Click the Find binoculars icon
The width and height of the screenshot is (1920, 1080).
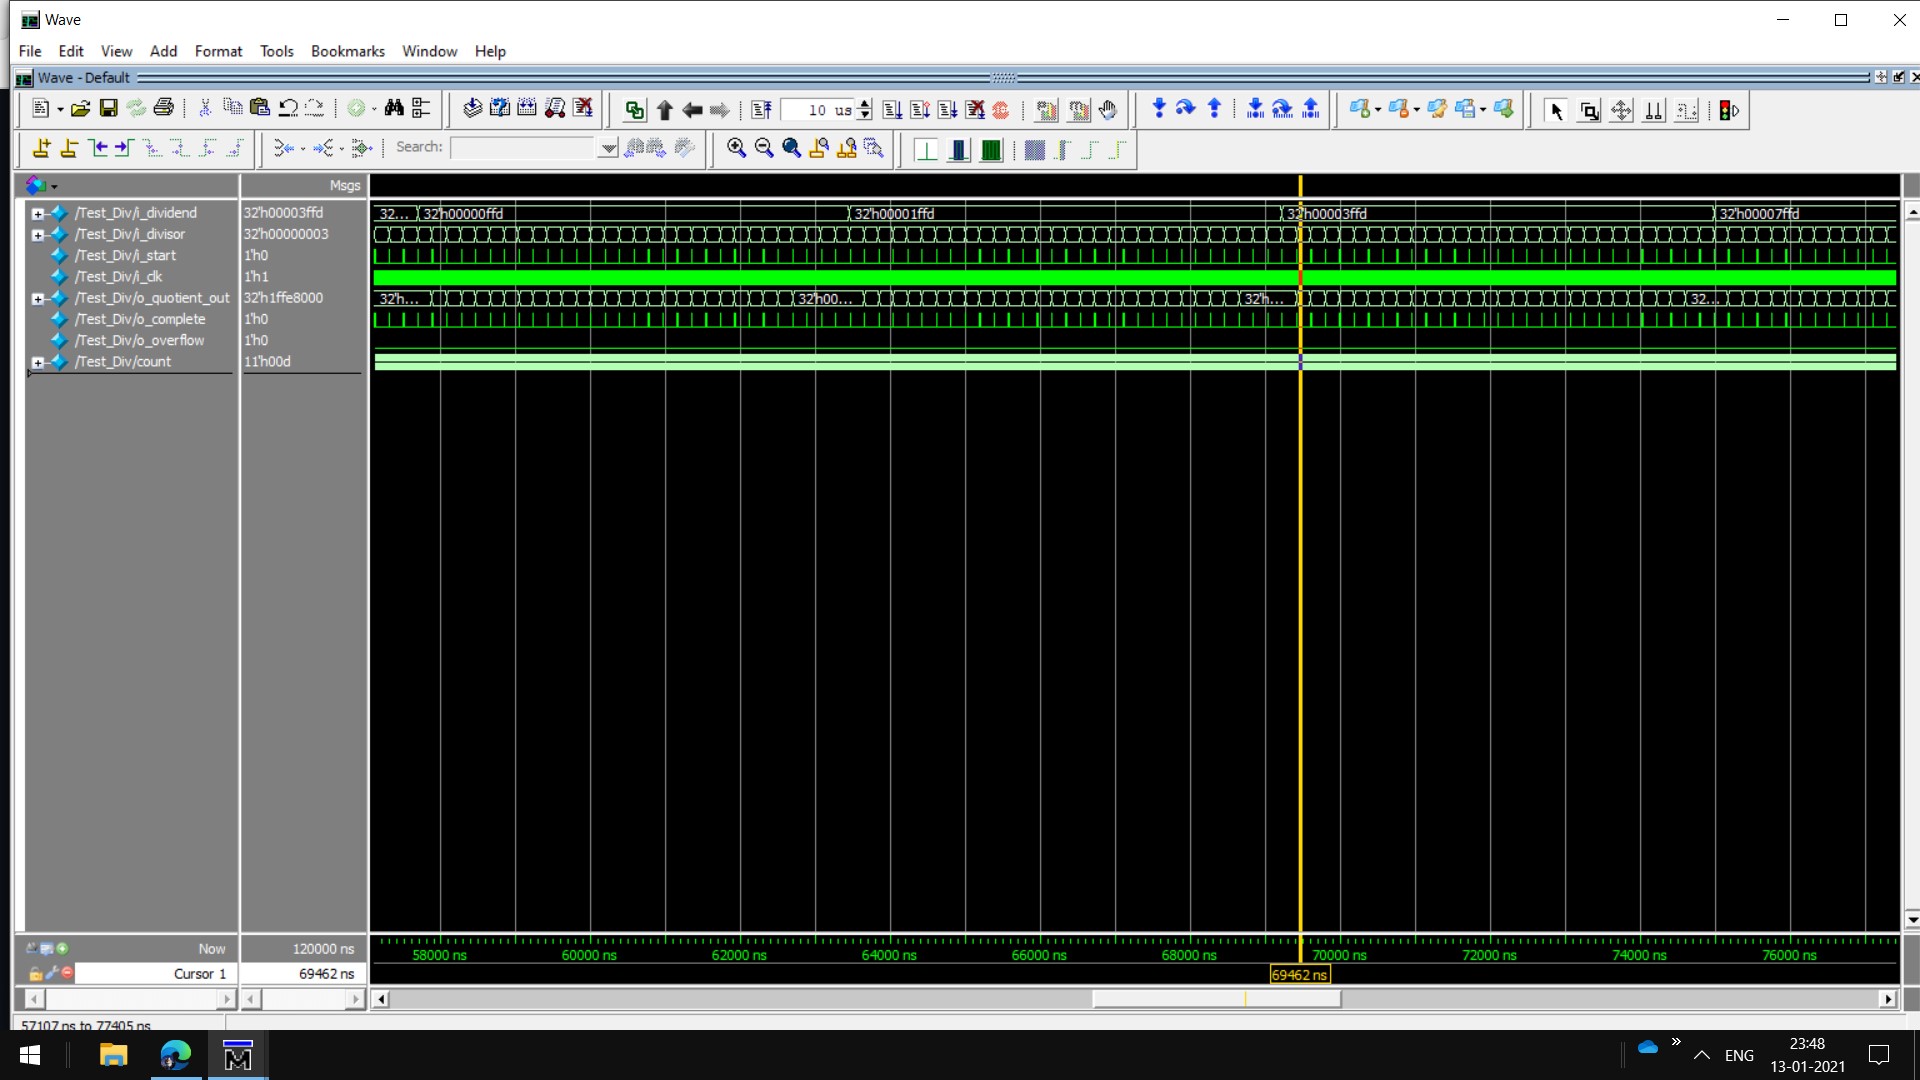tap(394, 109)
